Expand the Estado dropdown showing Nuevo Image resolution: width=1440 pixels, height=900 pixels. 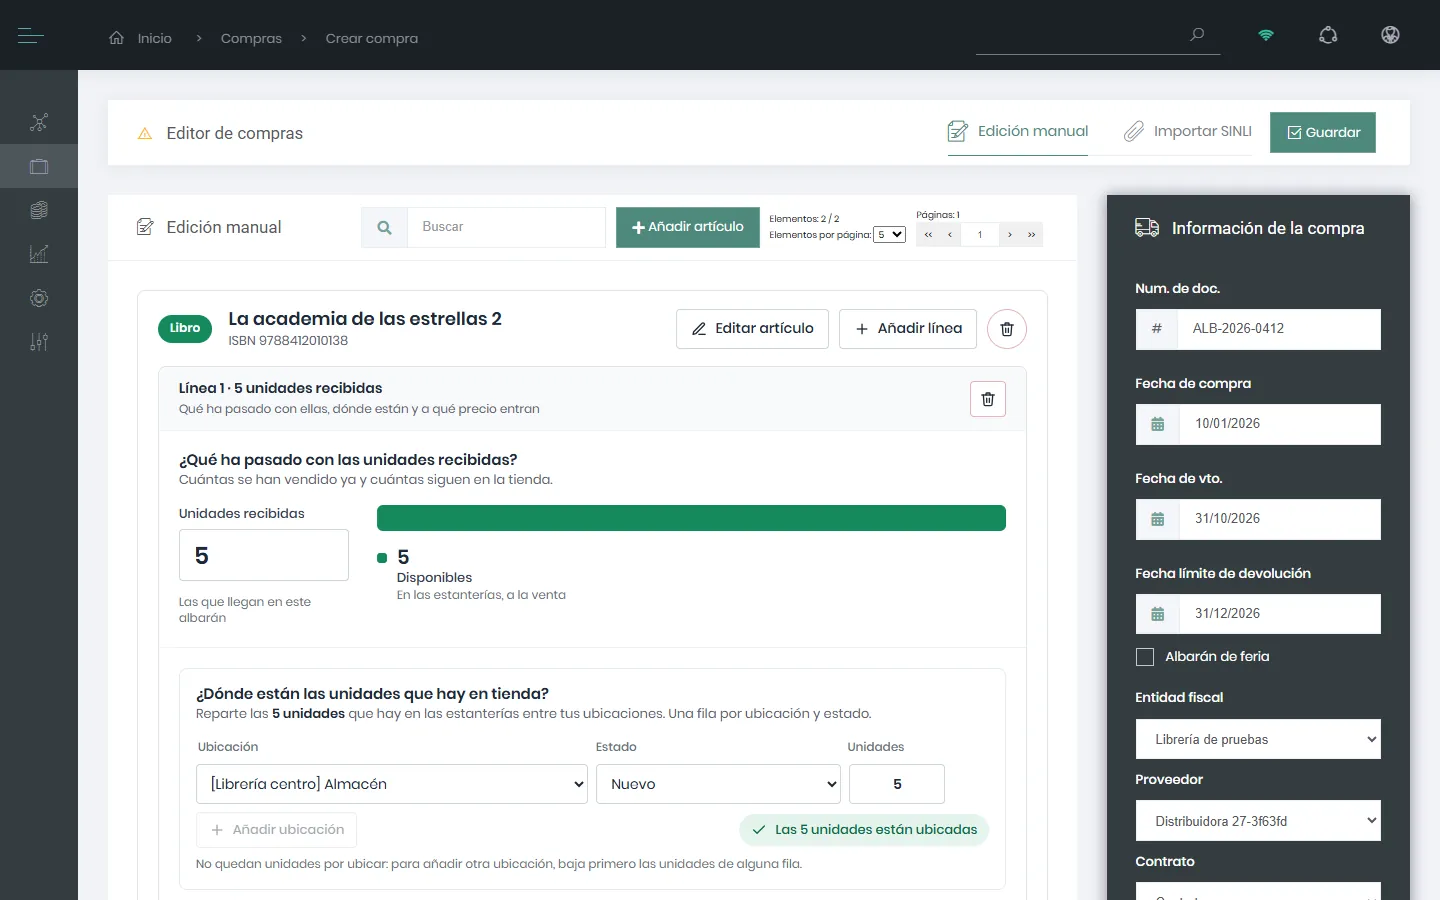point(718,784)
